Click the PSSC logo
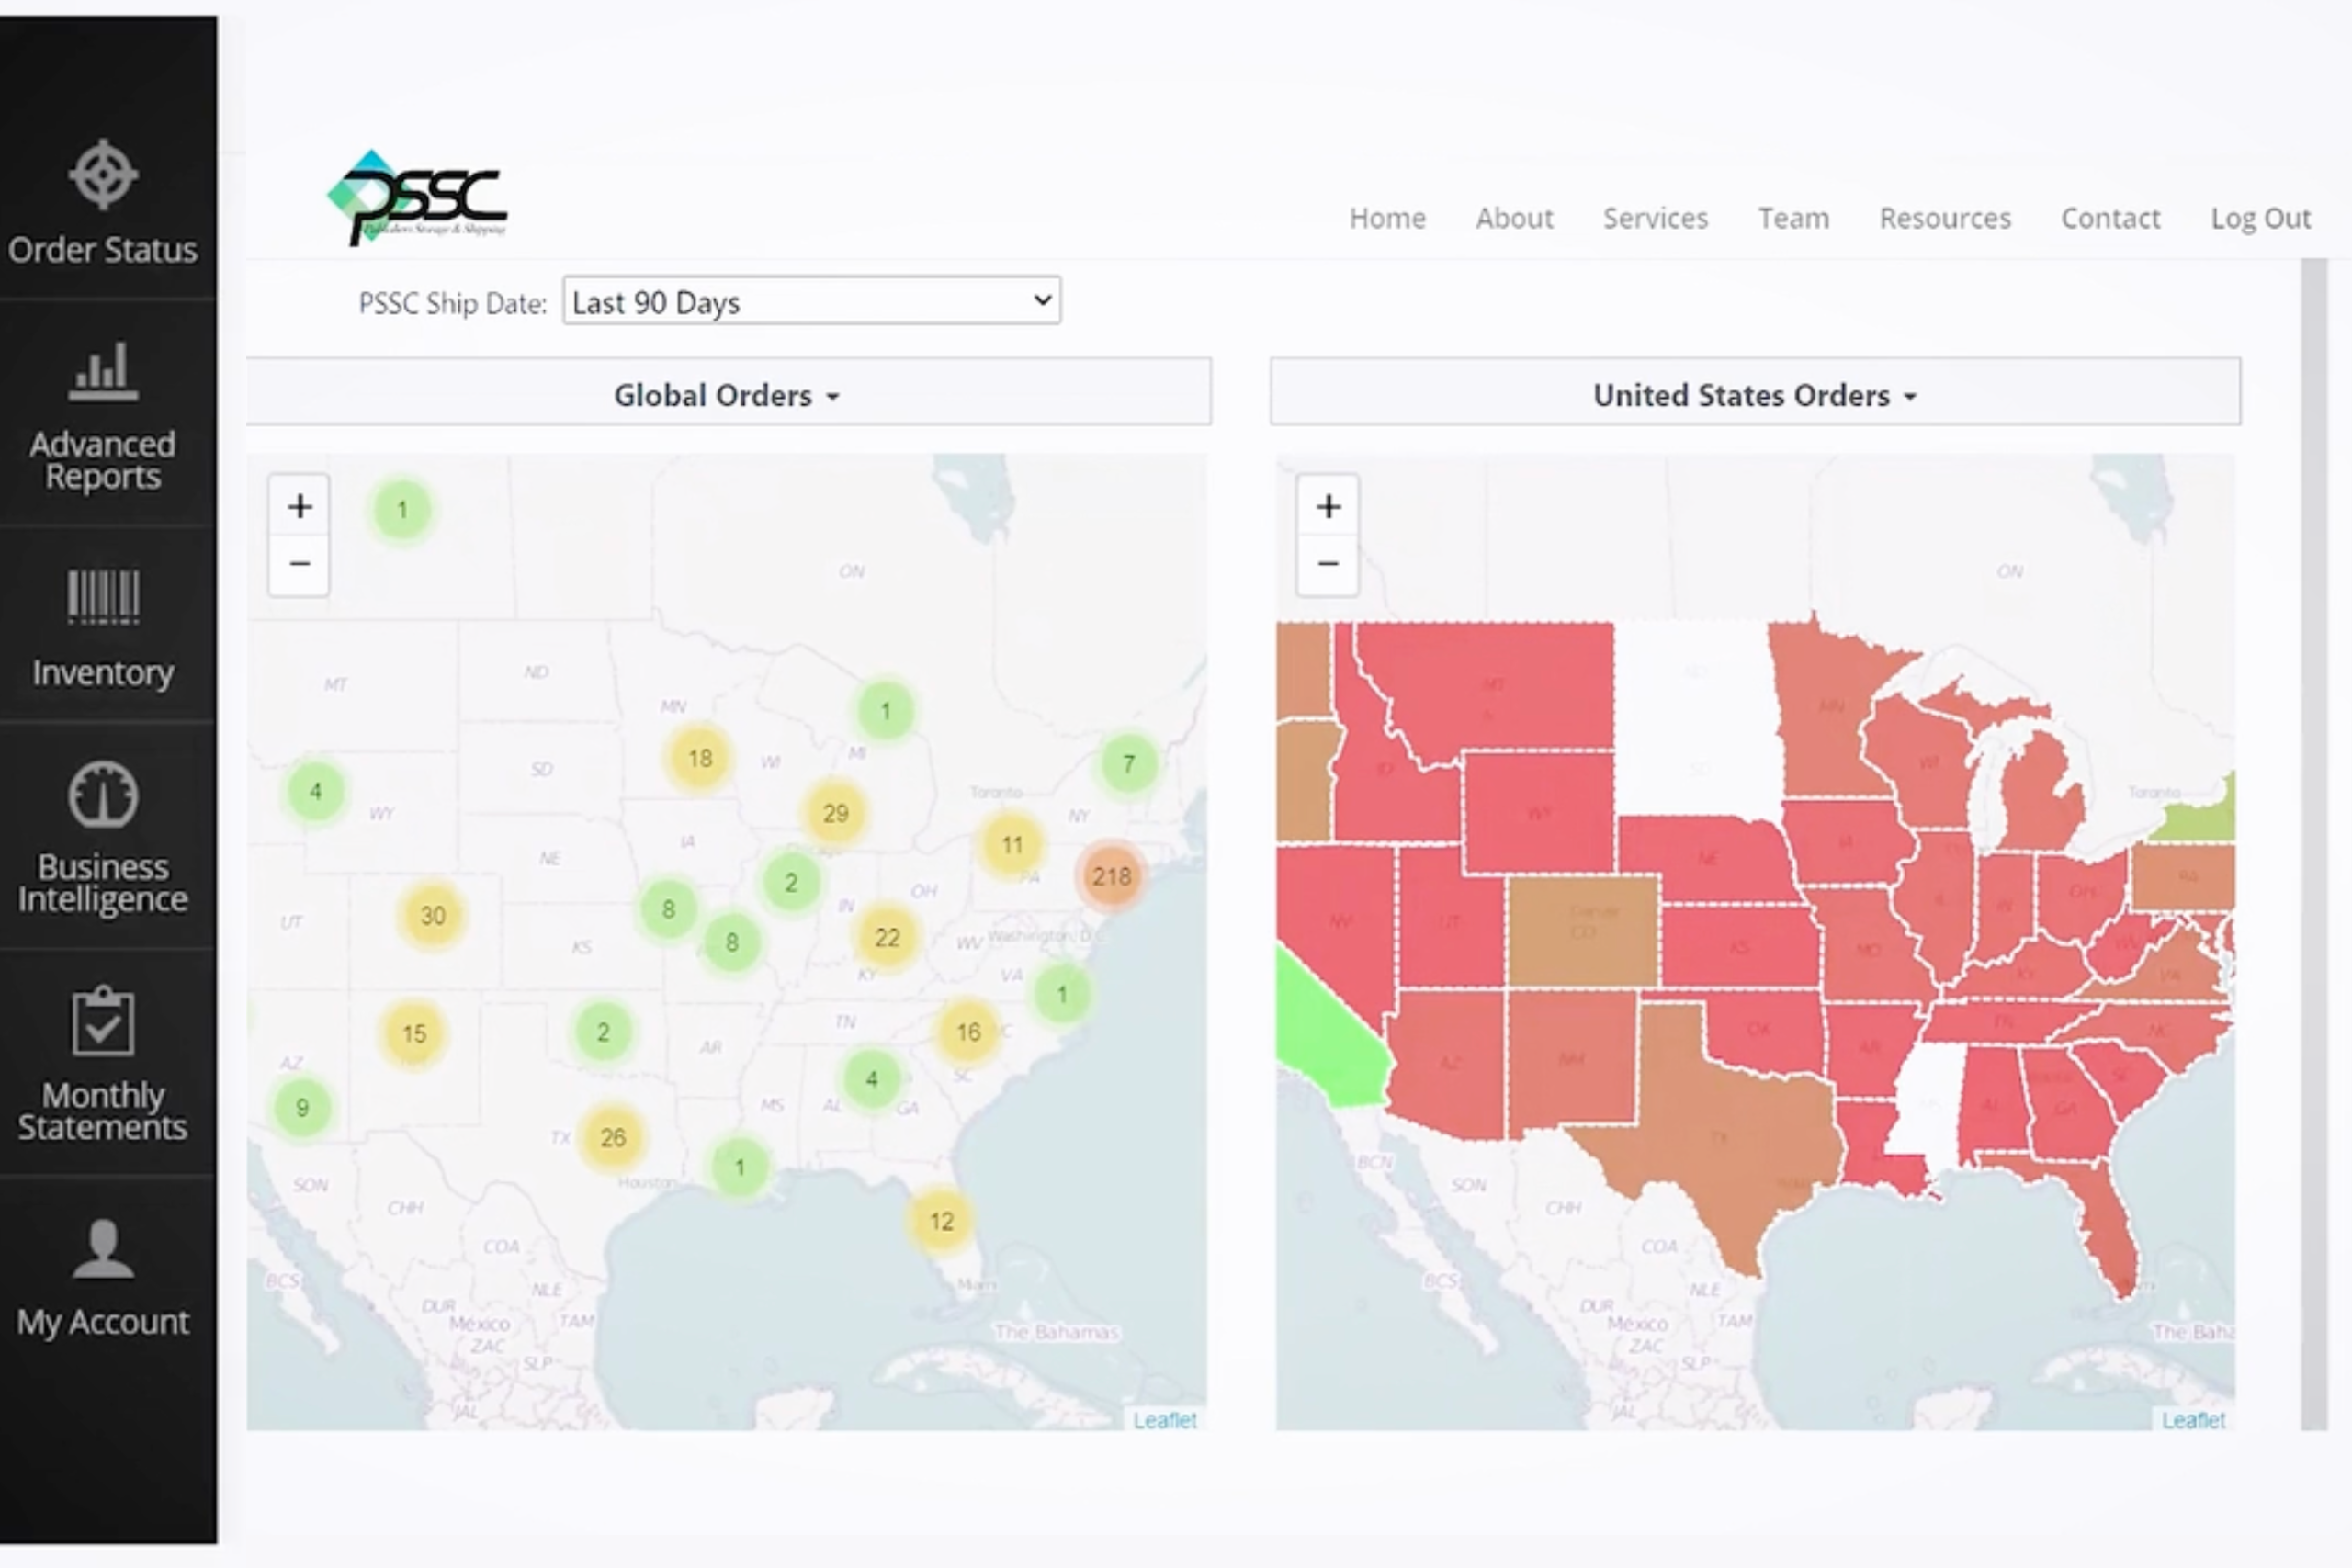Image resolution: width=2352 pixels, height=1568 pixels. point(418,199)
